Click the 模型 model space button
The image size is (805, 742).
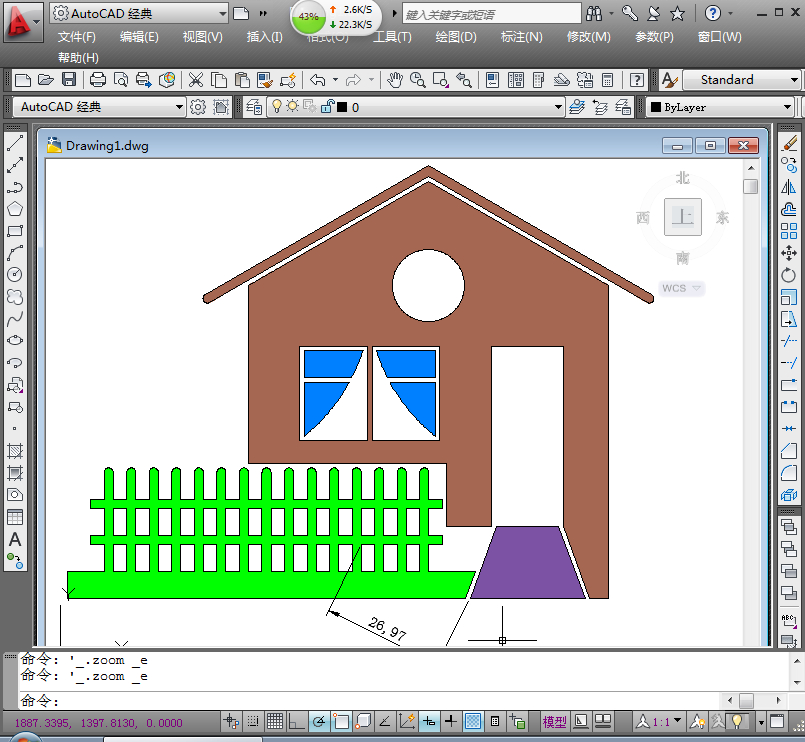pos(554,721)
